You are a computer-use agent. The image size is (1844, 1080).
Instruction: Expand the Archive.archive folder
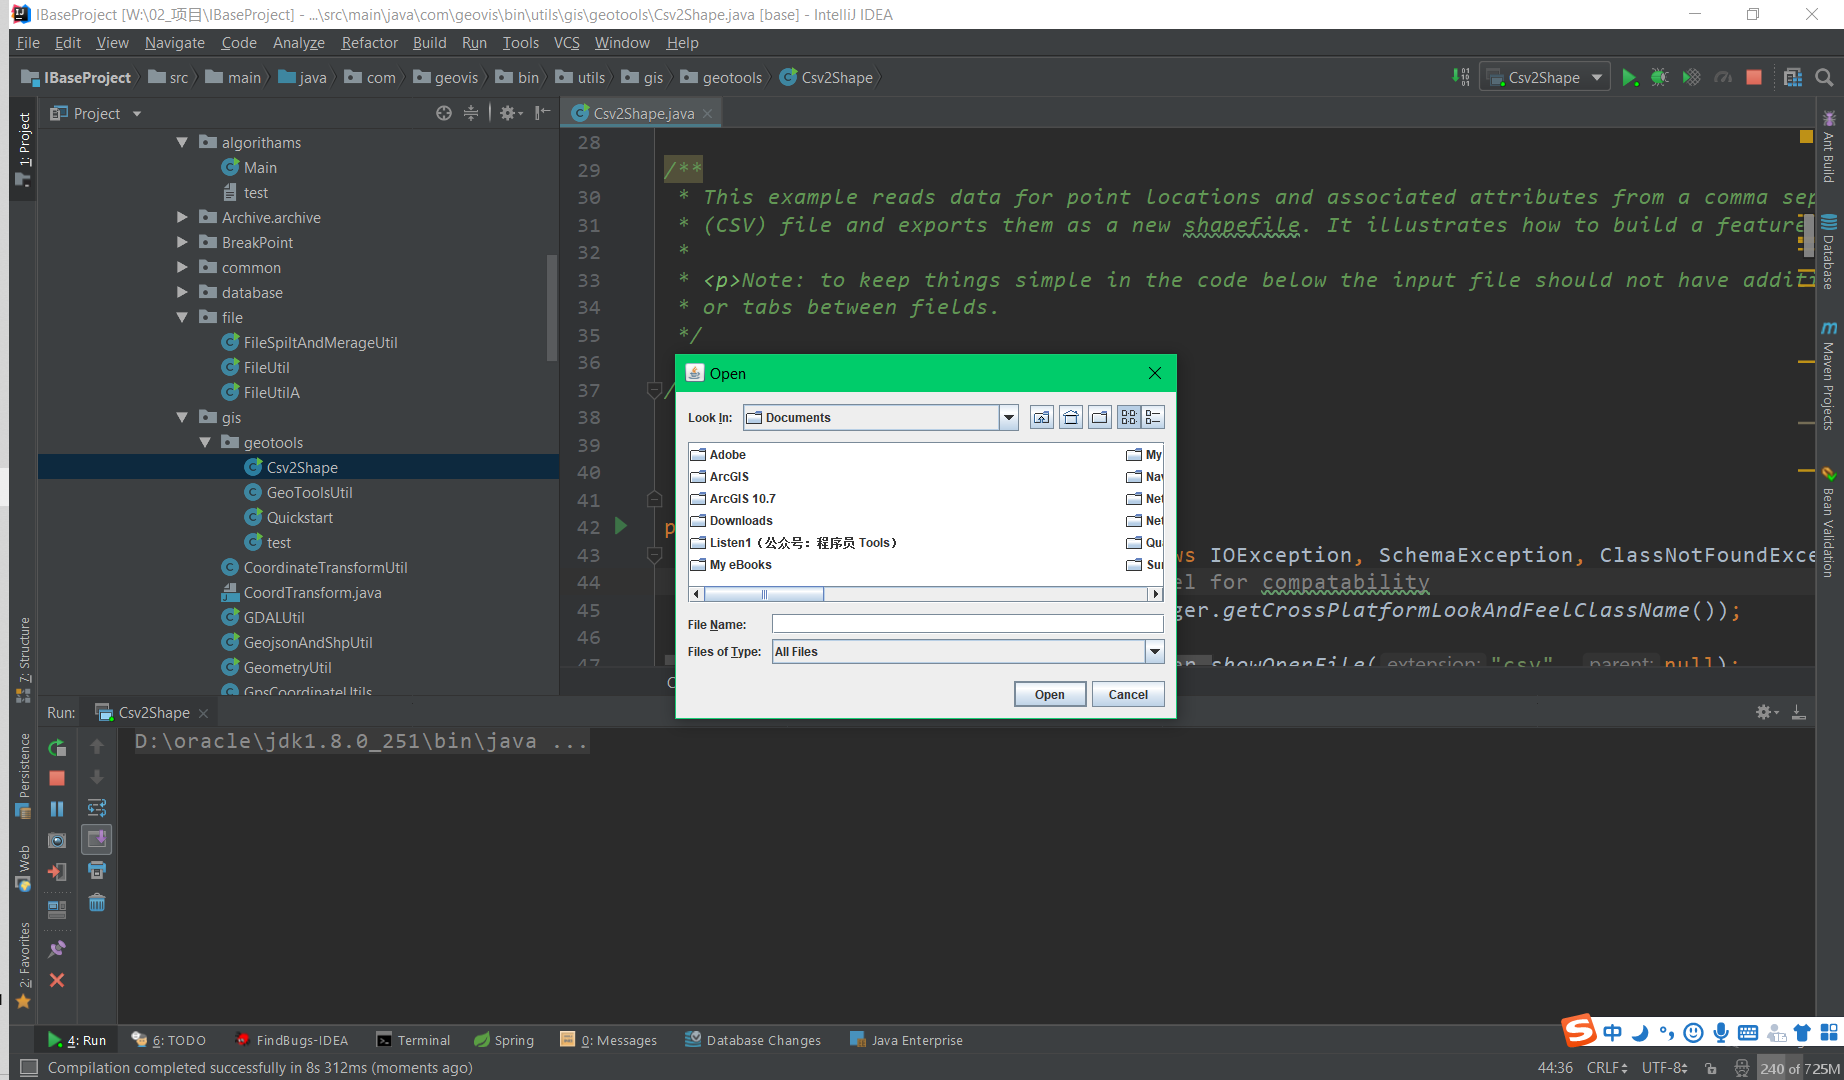(182, 218)
